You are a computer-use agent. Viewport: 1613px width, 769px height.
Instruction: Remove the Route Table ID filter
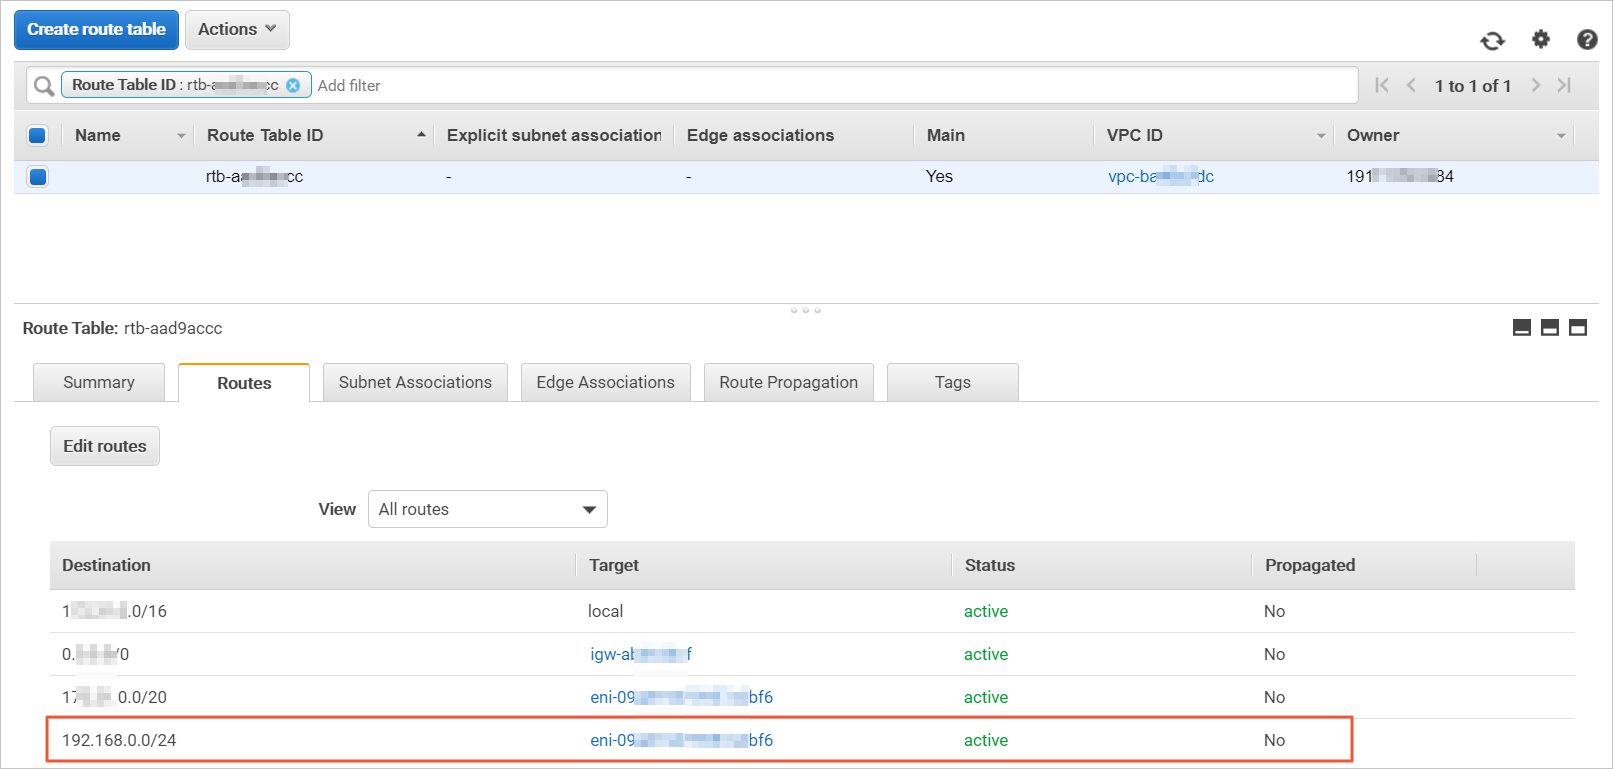pyautogui.click(x=293, y=85)
